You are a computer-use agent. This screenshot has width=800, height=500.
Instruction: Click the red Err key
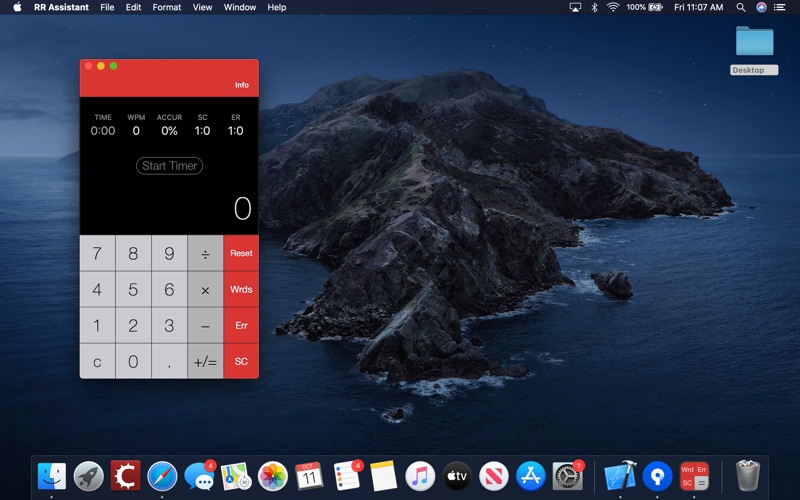click(x=241, y=325)
